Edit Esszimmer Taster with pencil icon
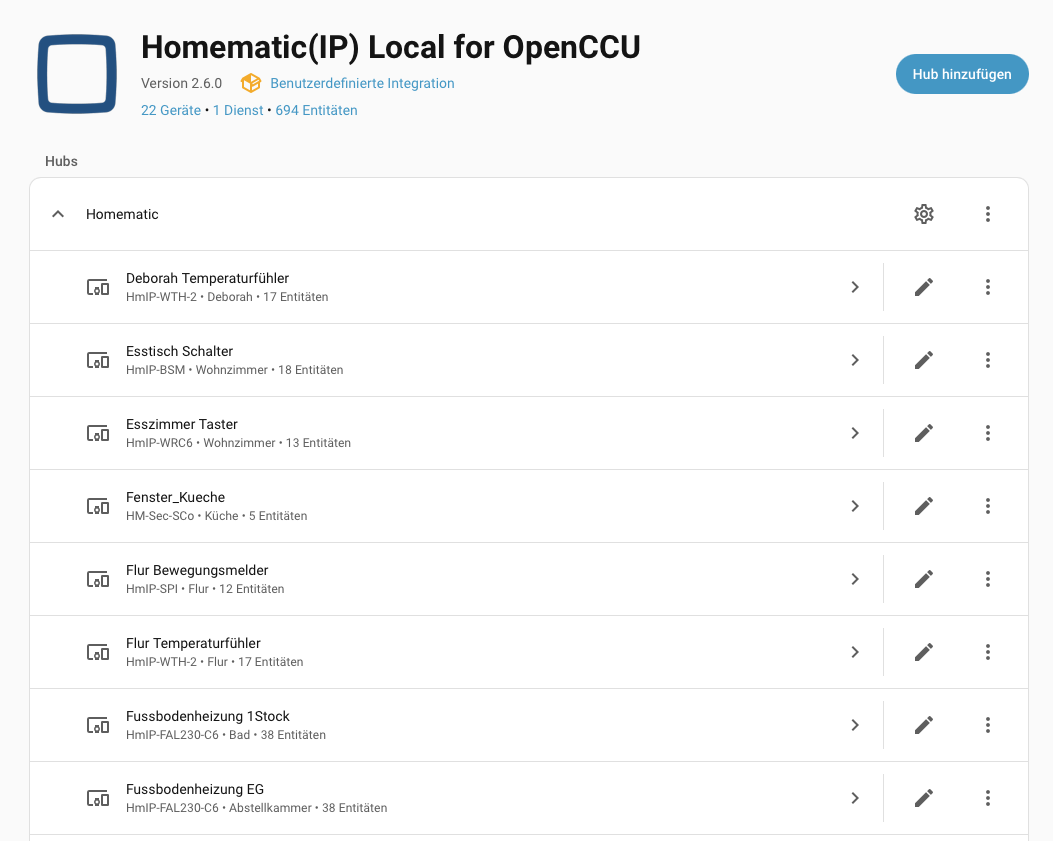1053x841 pixels. tap(924, 433)
